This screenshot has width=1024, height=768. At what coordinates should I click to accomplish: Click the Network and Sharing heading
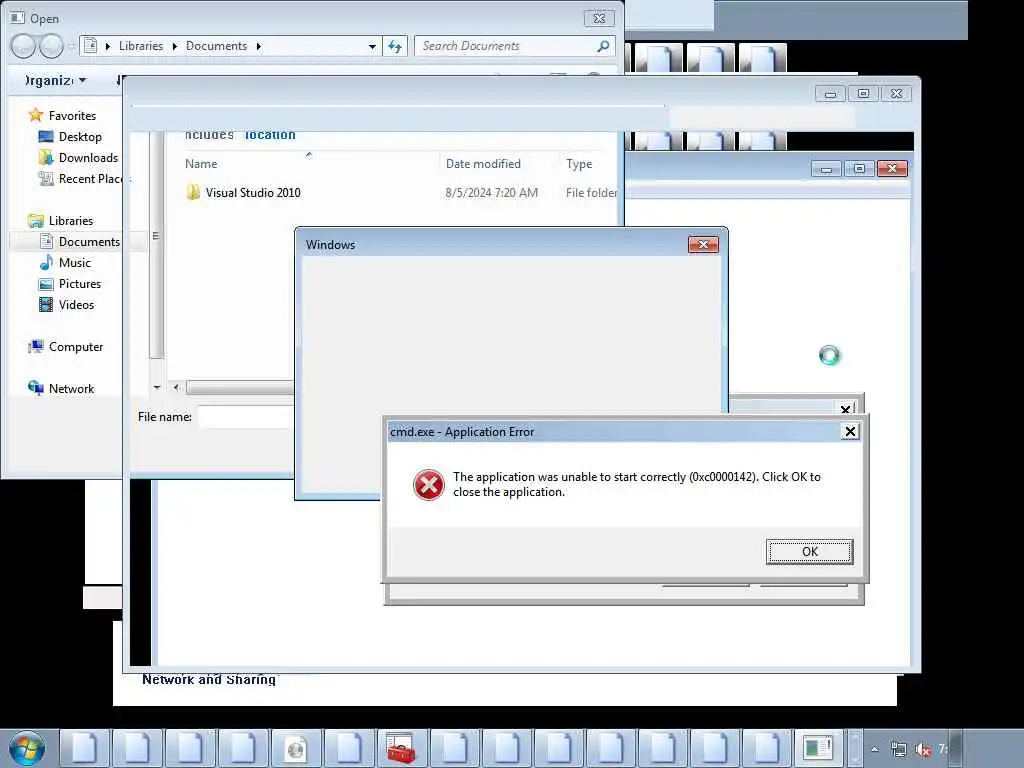[210, 680]
